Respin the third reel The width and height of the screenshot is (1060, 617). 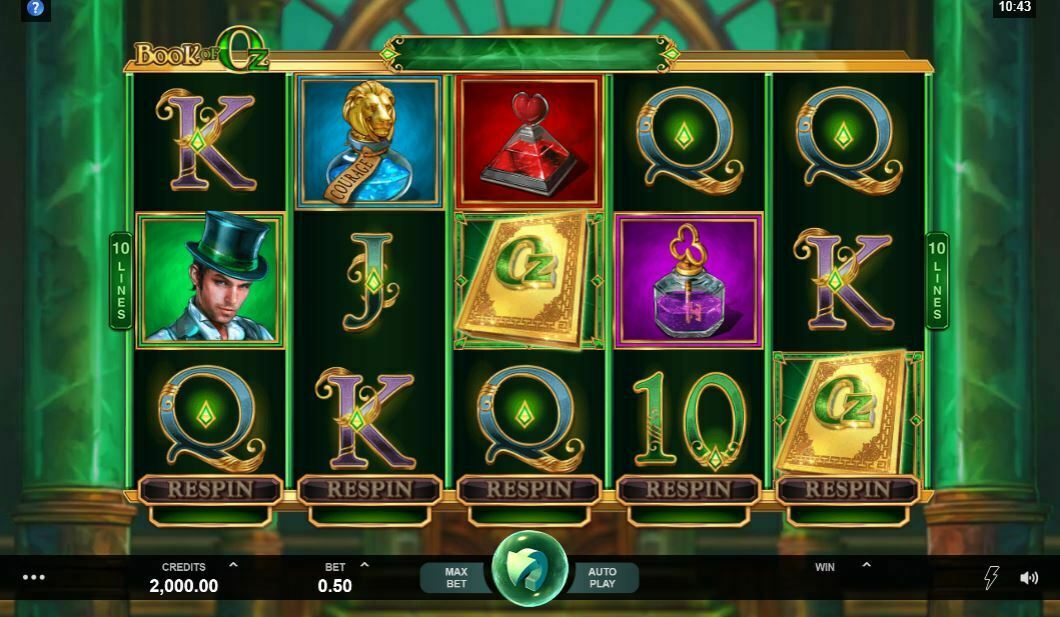tap(529, 489)
